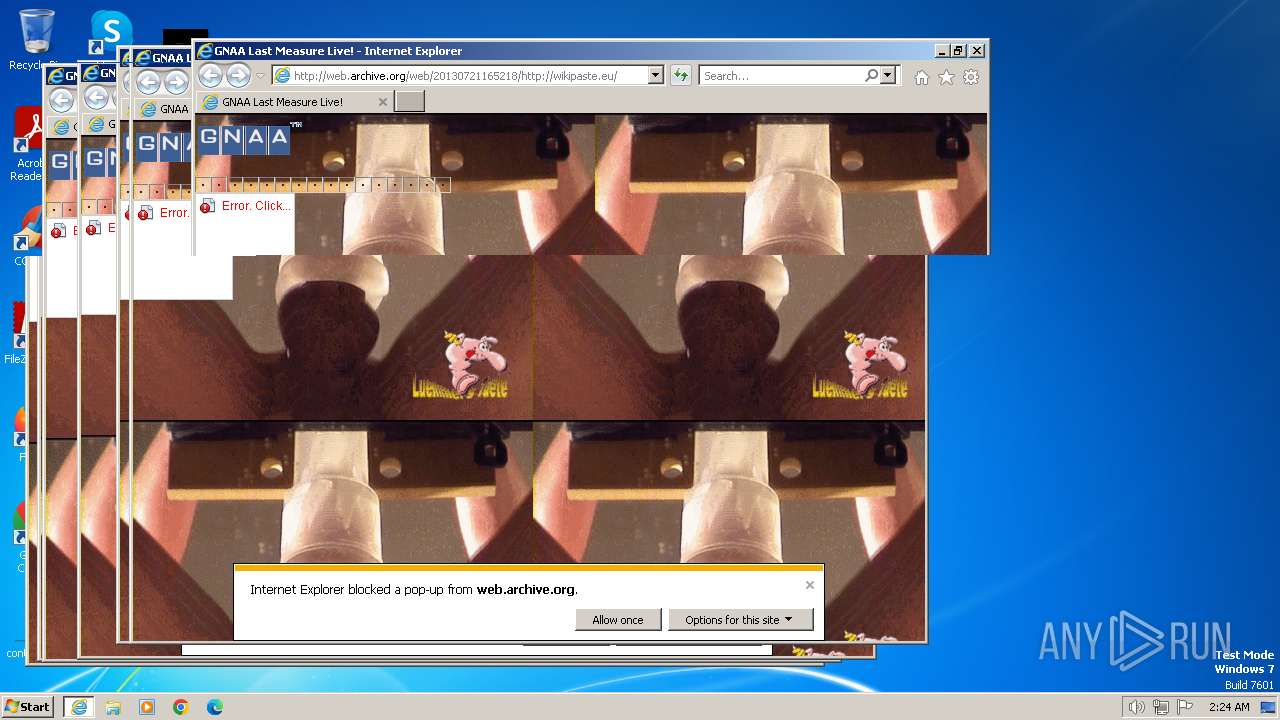Screen dimensions: 1280x720
Task: Click the network tray icon
Action: [x=1161, y=707]
